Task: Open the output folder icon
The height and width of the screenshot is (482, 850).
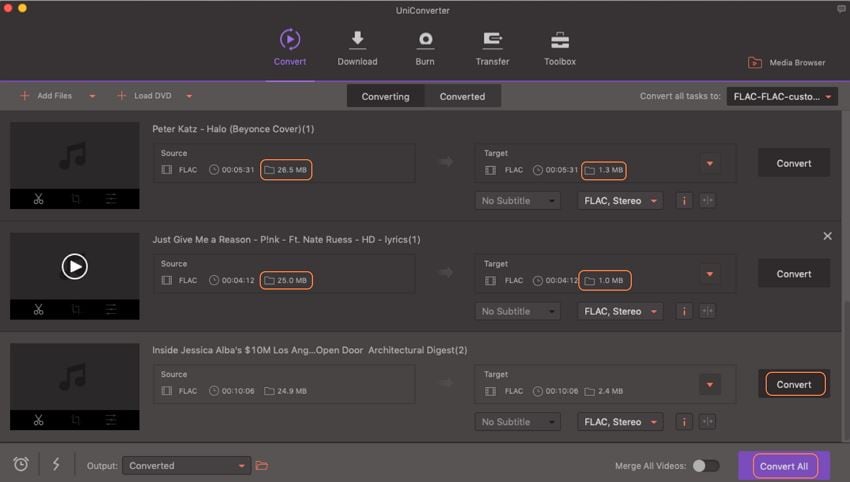Action: pos(262,466)
